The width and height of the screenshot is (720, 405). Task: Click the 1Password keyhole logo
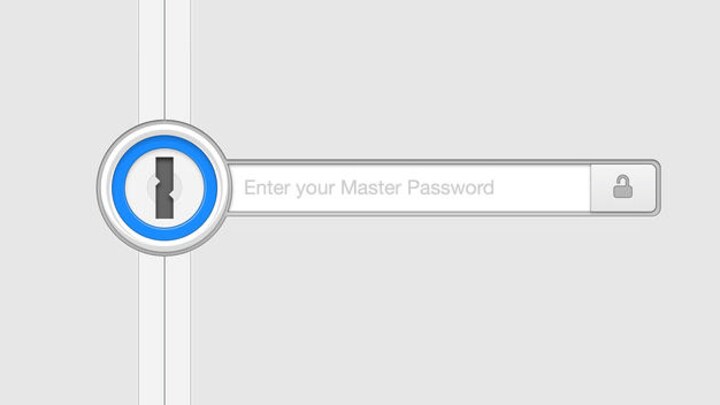(164, 188)
